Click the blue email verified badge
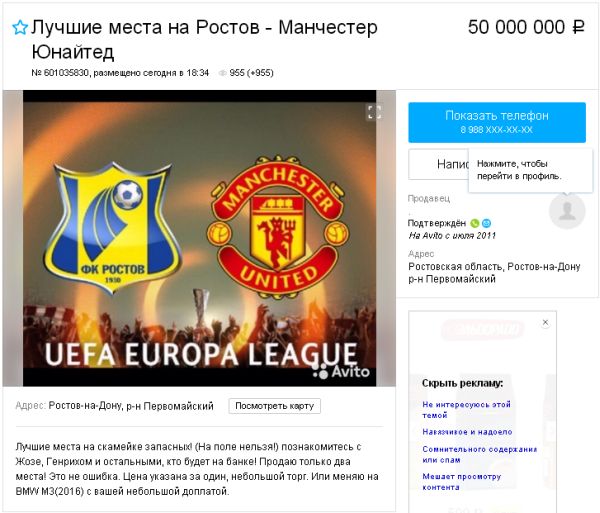Screen dimensions: 600x513 pos(486,223)
